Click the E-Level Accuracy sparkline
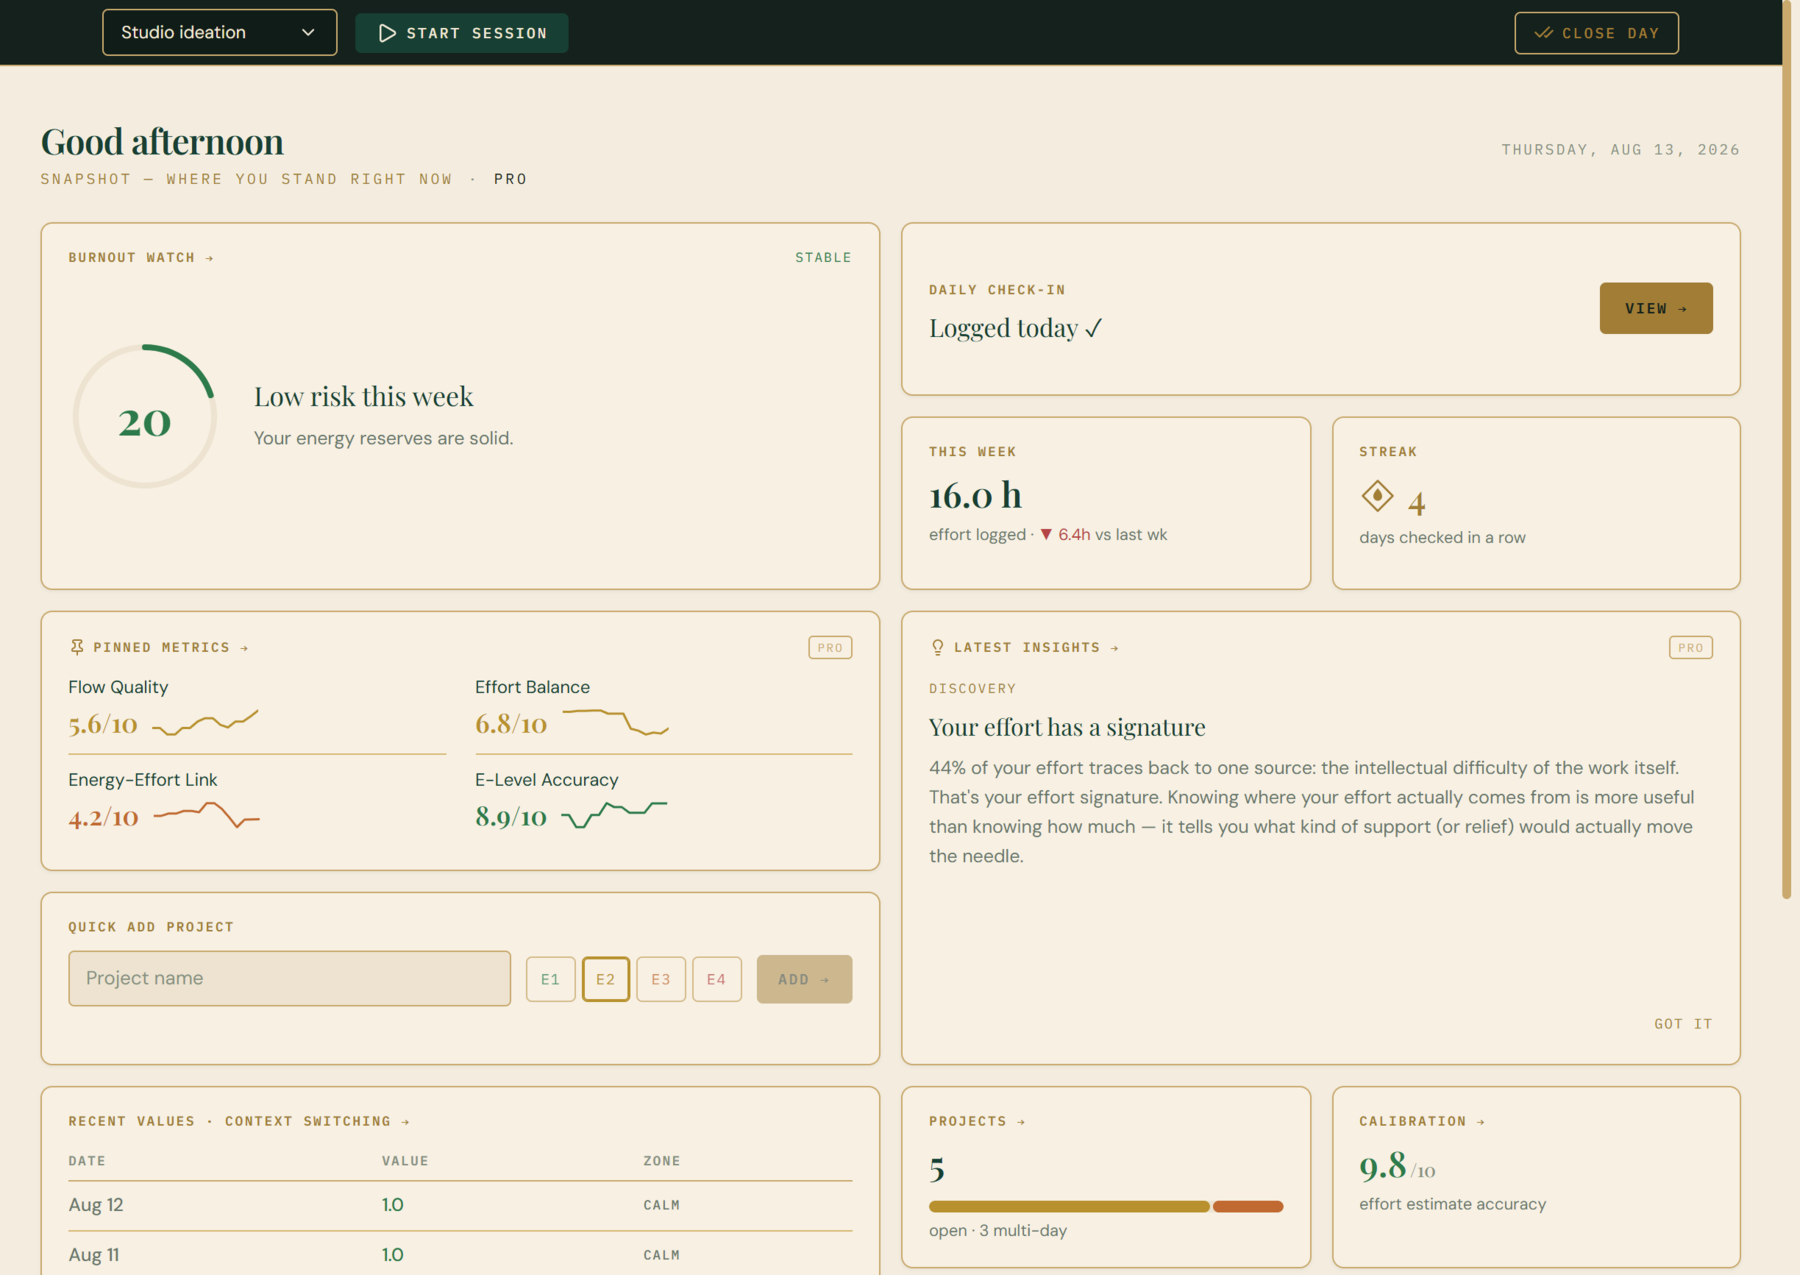 614,815
